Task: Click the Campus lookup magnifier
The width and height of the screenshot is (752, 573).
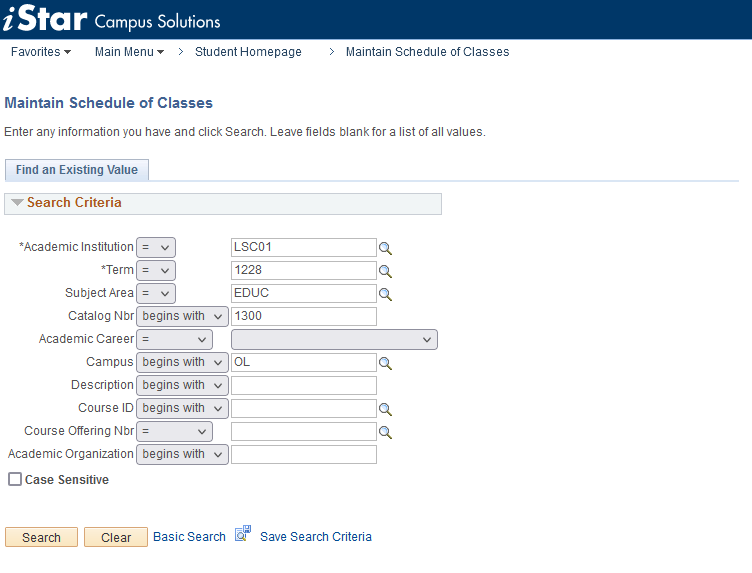Action: point(385,363)
